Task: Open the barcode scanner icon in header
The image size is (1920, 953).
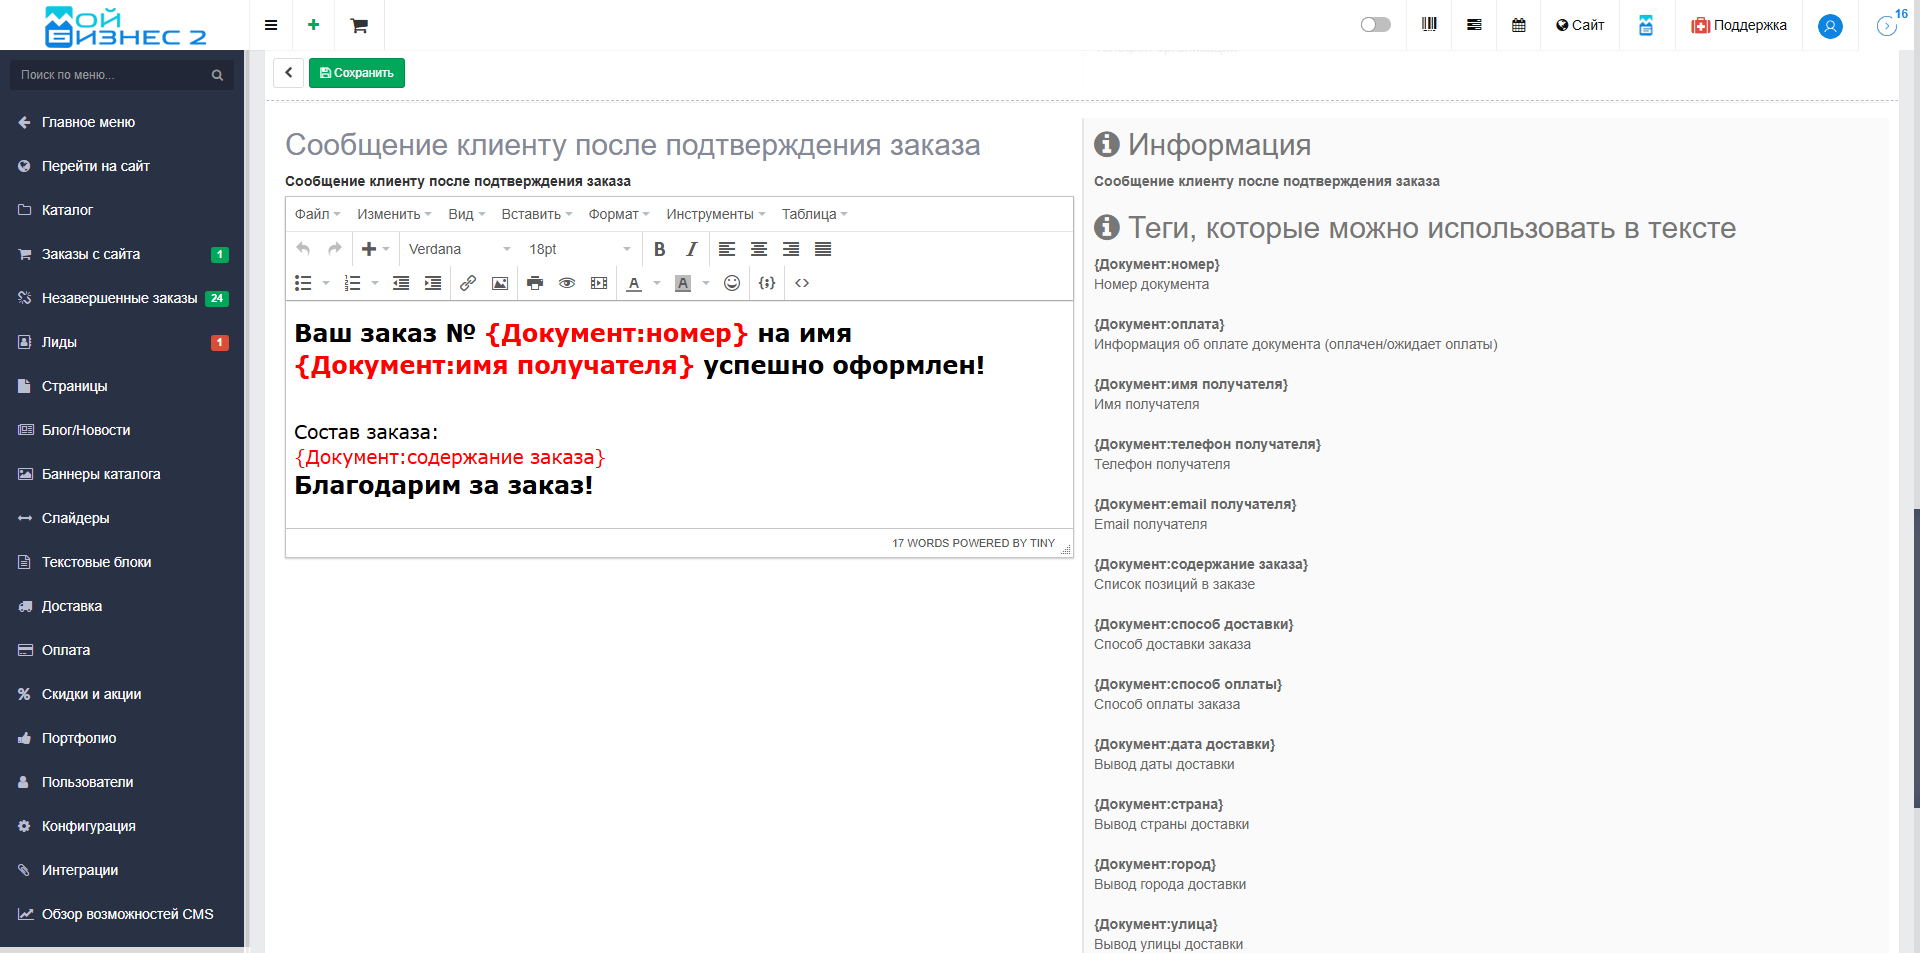Action: pyautogui.click(x=1429, y=25)
